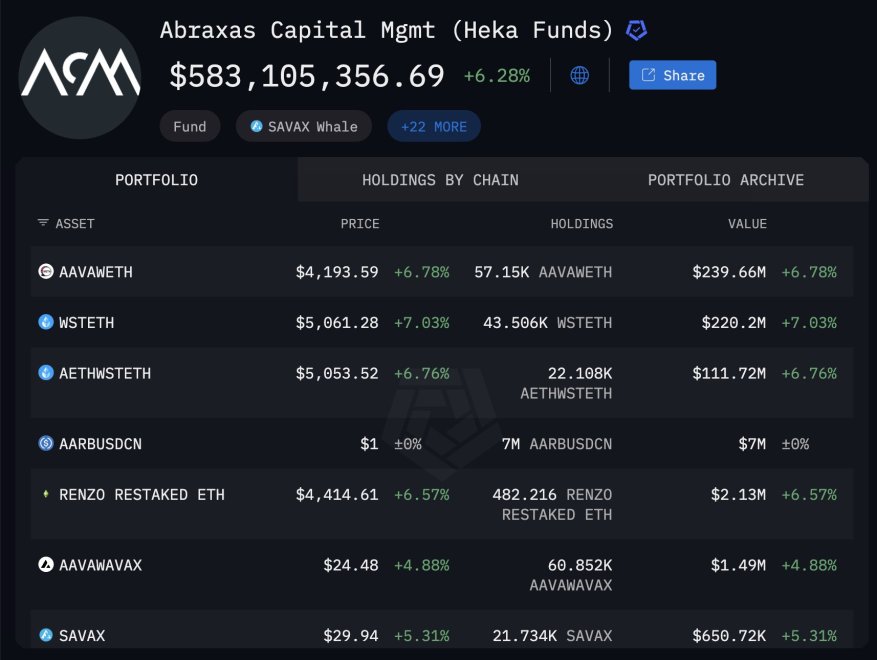The height and width of the screenshot is (660, 877).
Task: Click the AARBUSDCN token icon
Action: [45, 443]
